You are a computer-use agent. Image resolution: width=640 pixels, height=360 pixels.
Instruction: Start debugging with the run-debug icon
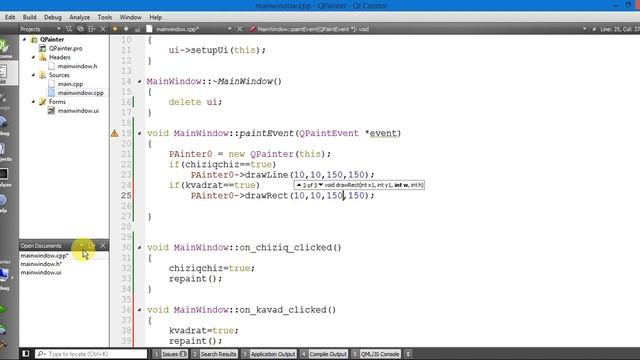pos(4,329)
